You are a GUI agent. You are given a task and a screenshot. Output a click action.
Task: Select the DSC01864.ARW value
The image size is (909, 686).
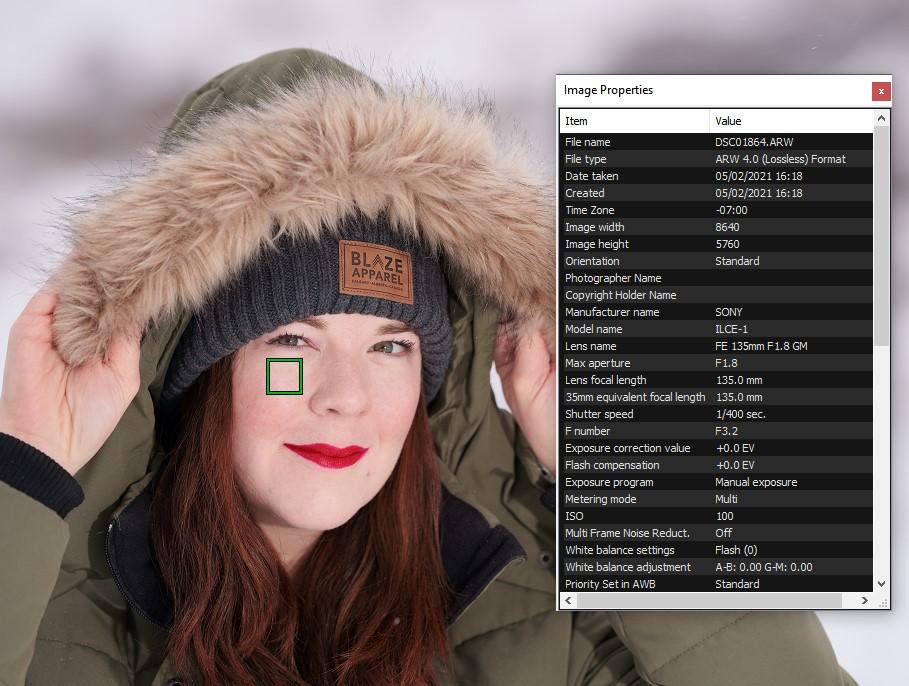(x=754, y=142)
